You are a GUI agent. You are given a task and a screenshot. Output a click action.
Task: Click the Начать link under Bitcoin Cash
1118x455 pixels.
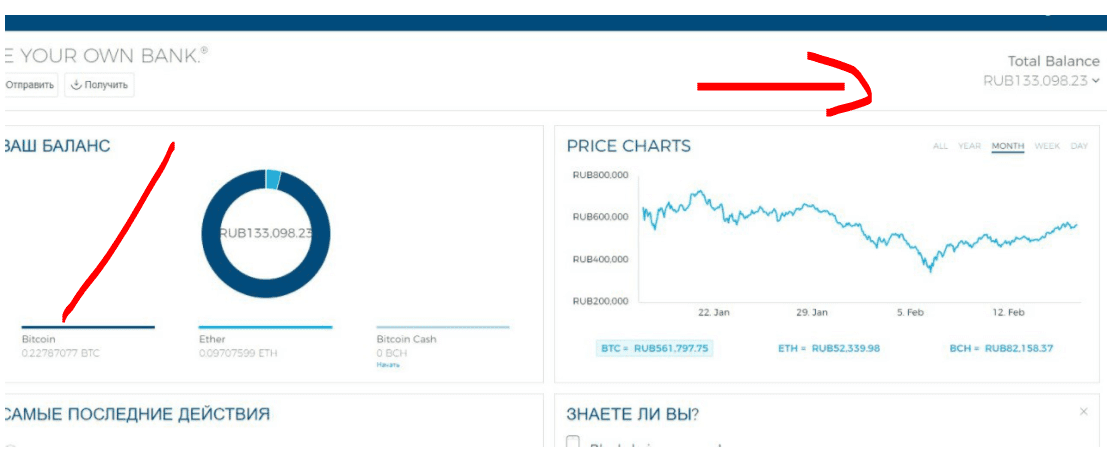pos(388,365)
